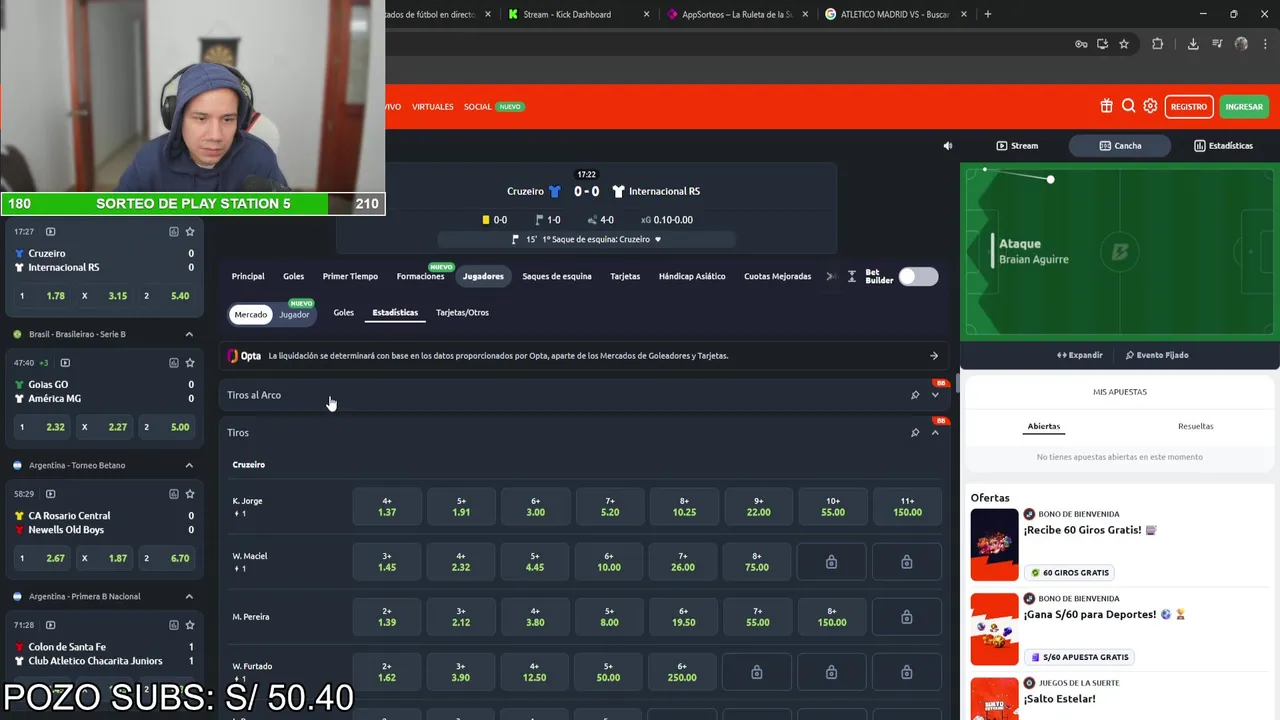This screenshot has width=1280, height=720.
Task: Open stats icon for CA Rosario Central match
Action: [x=174, y=494]
